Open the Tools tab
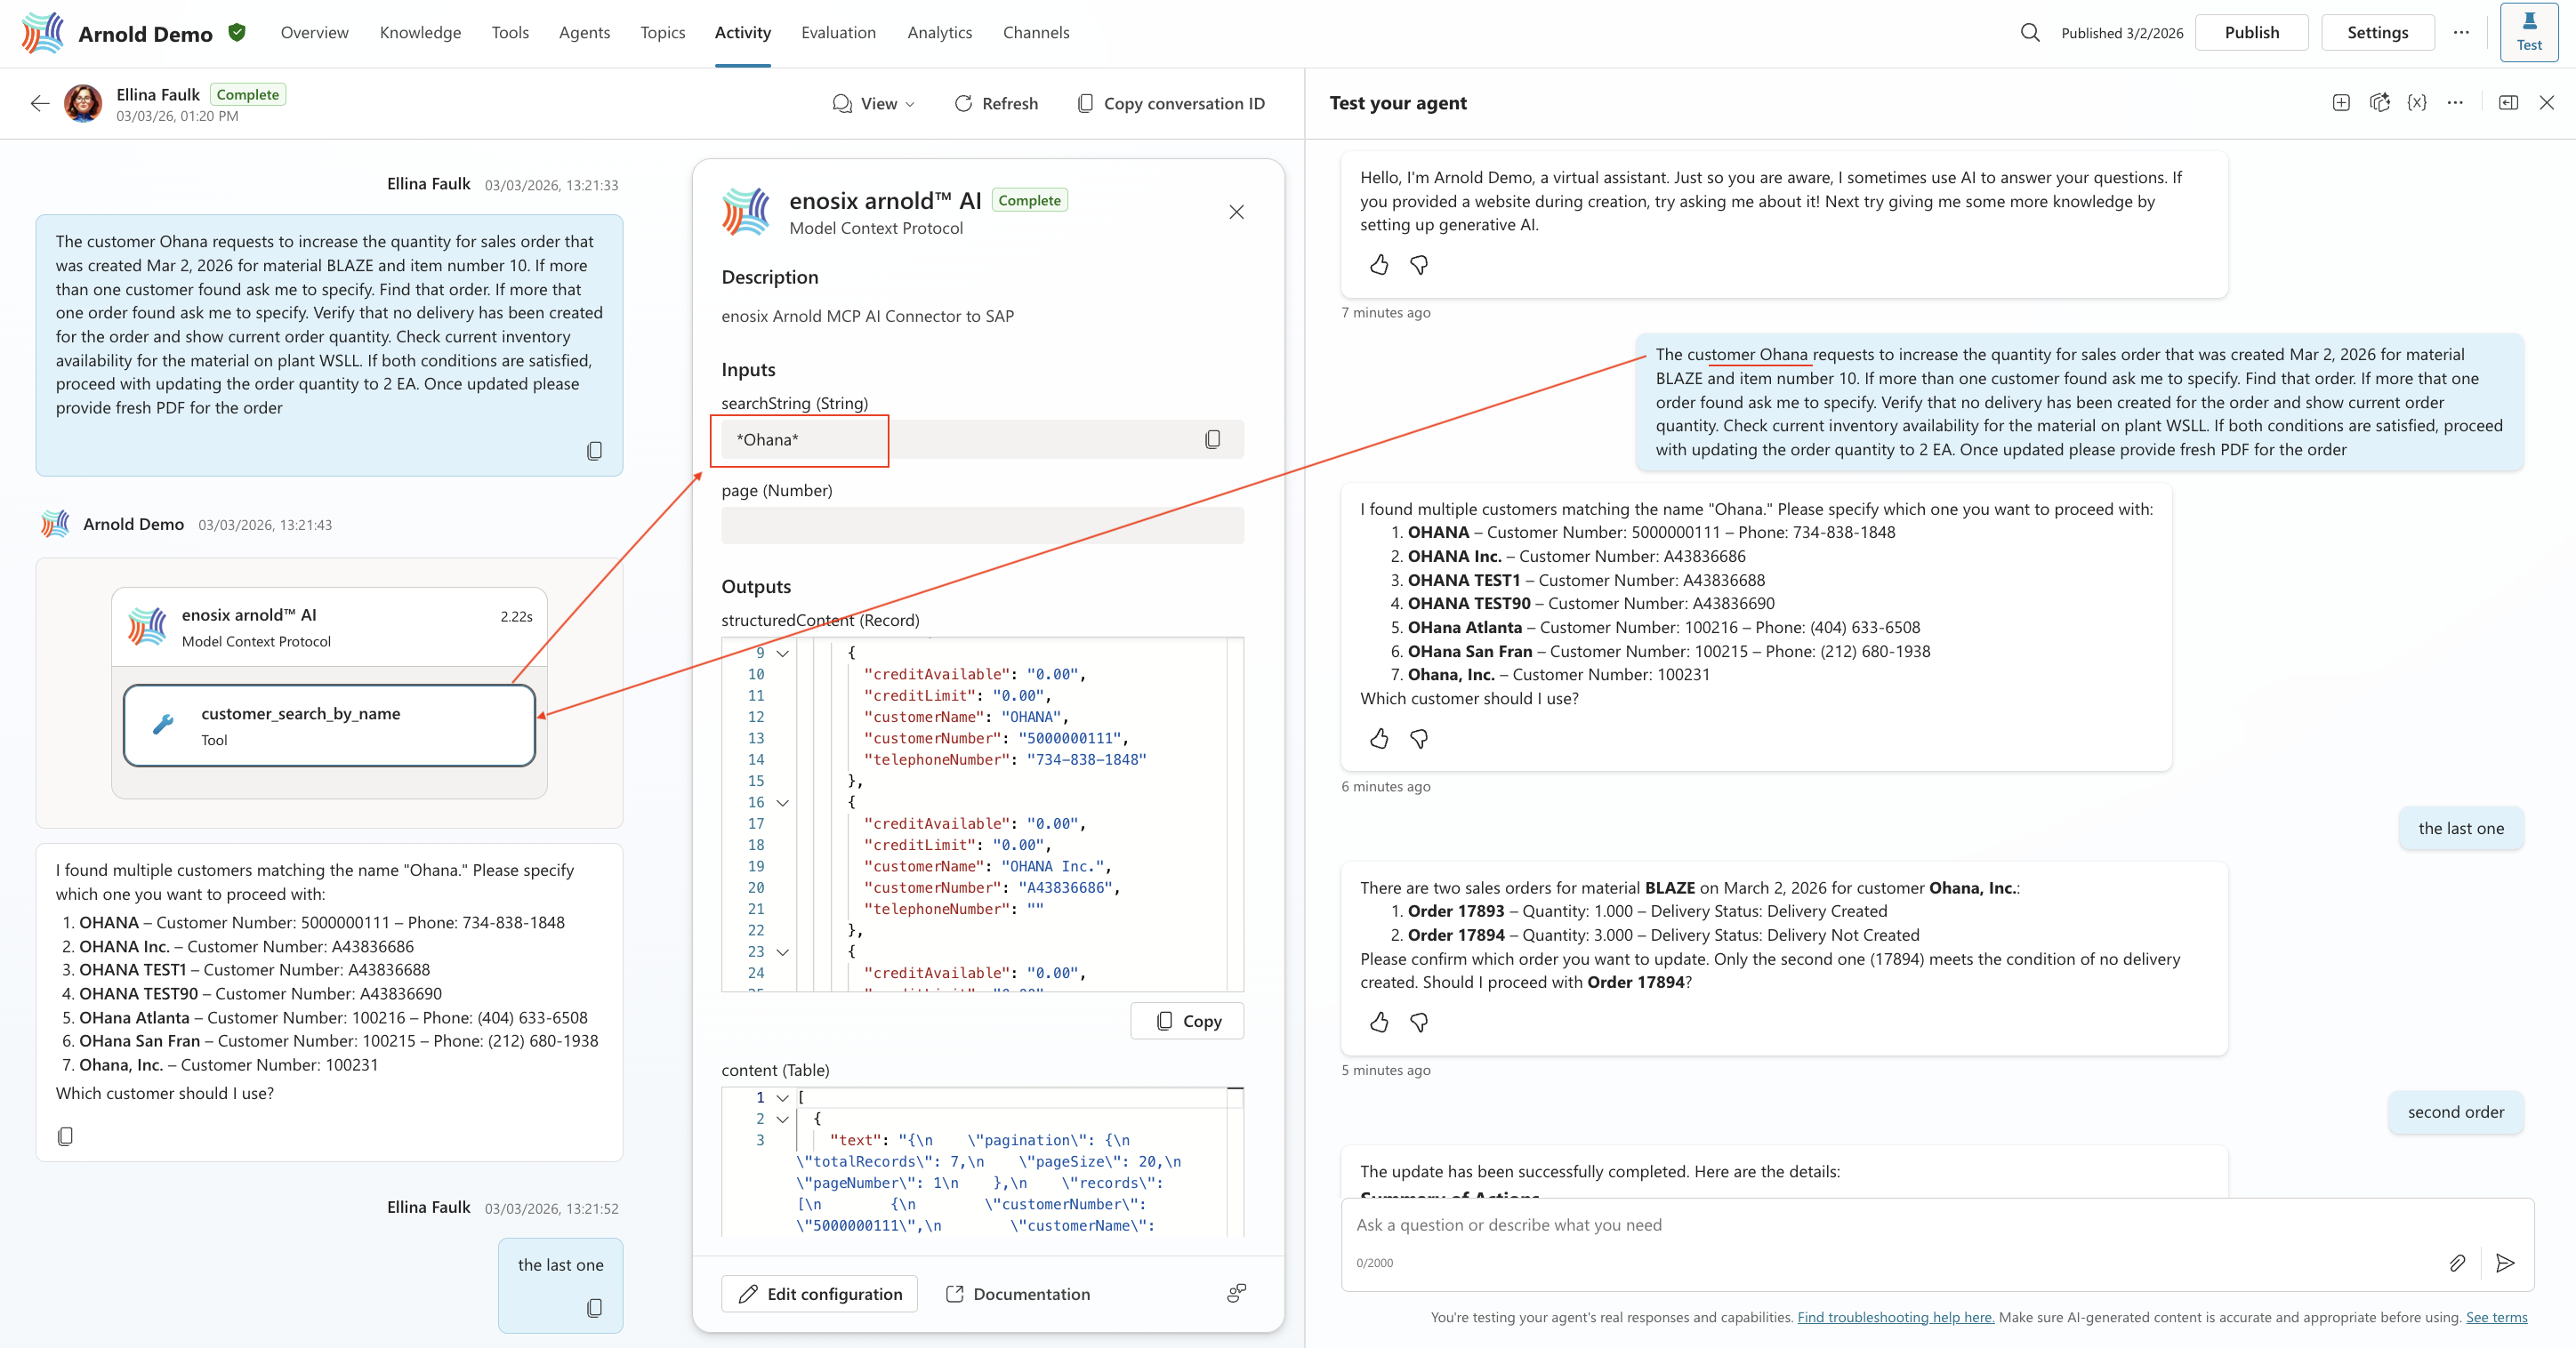 click(510, 33)
